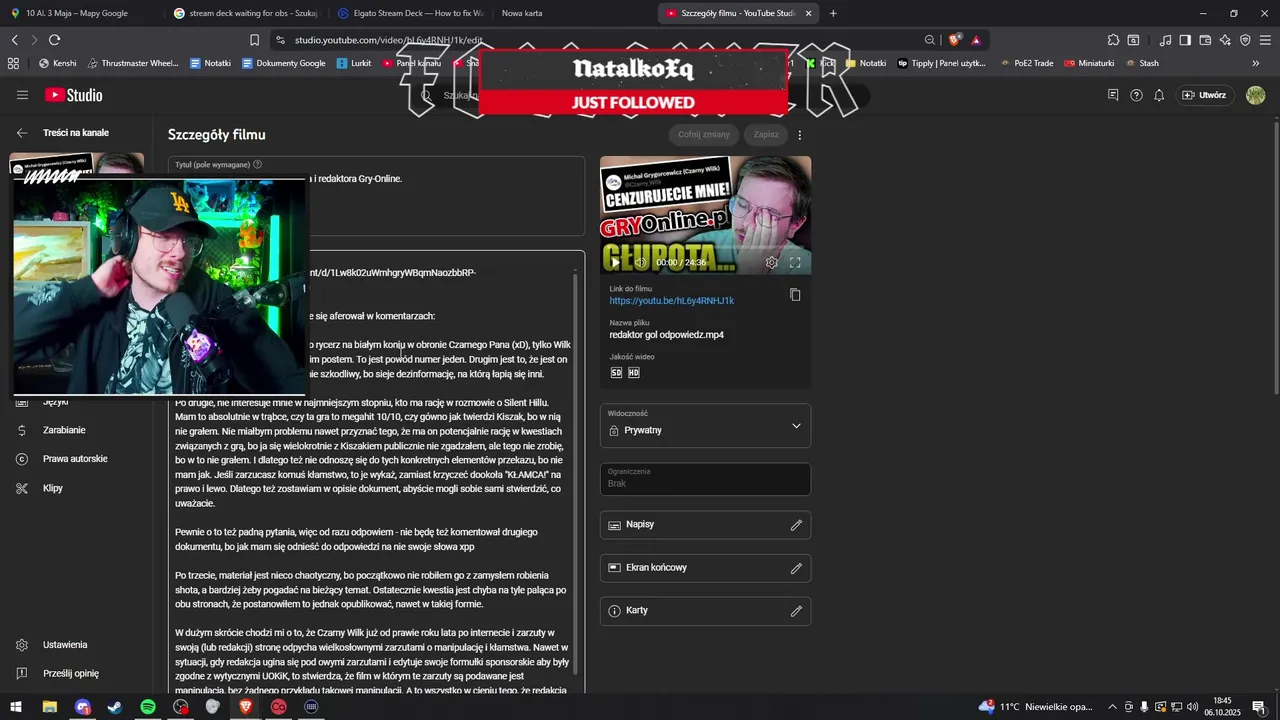Open Napisy section

pyautogui.click(x=705, y=525)
